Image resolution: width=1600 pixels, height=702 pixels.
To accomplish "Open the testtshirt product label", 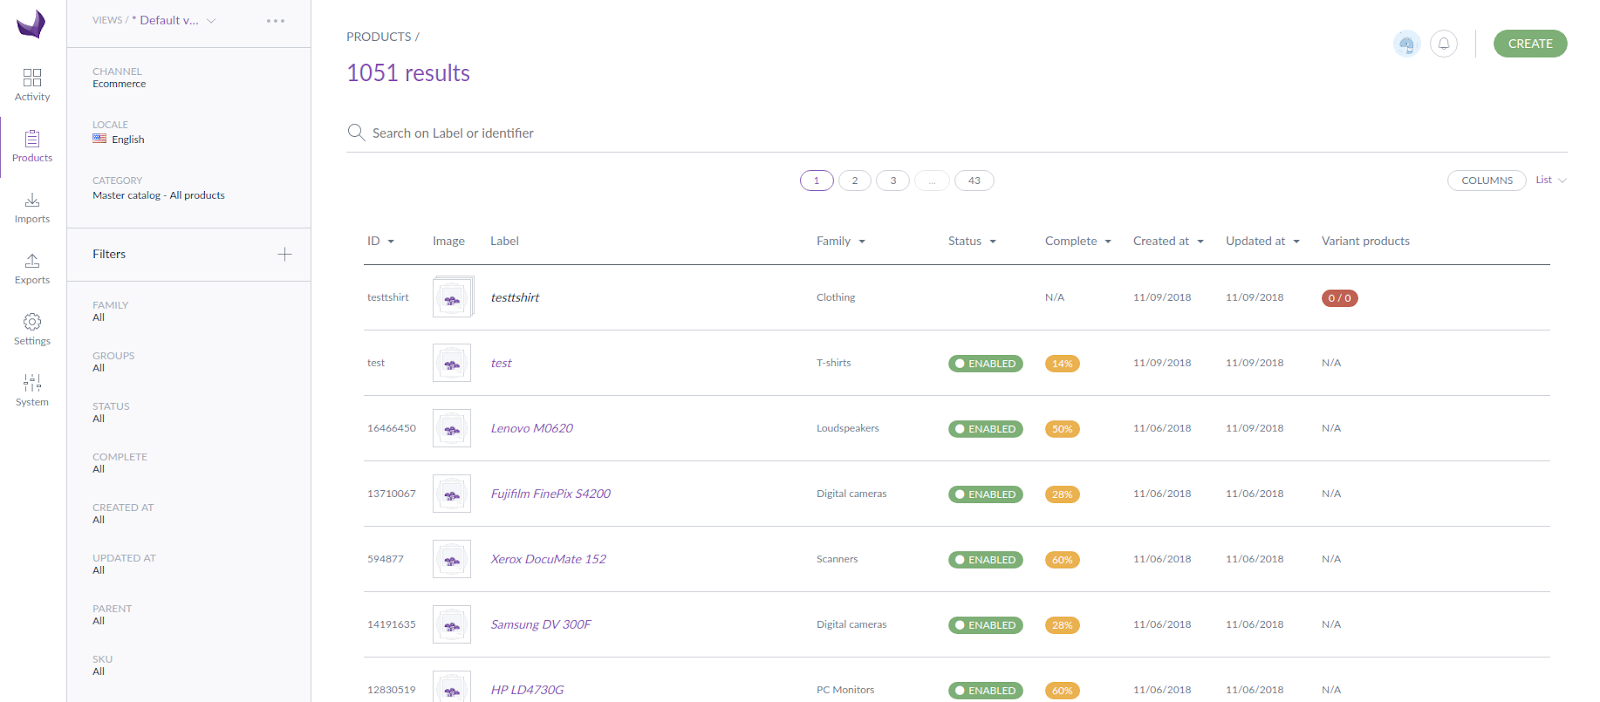I will [515, 298].
